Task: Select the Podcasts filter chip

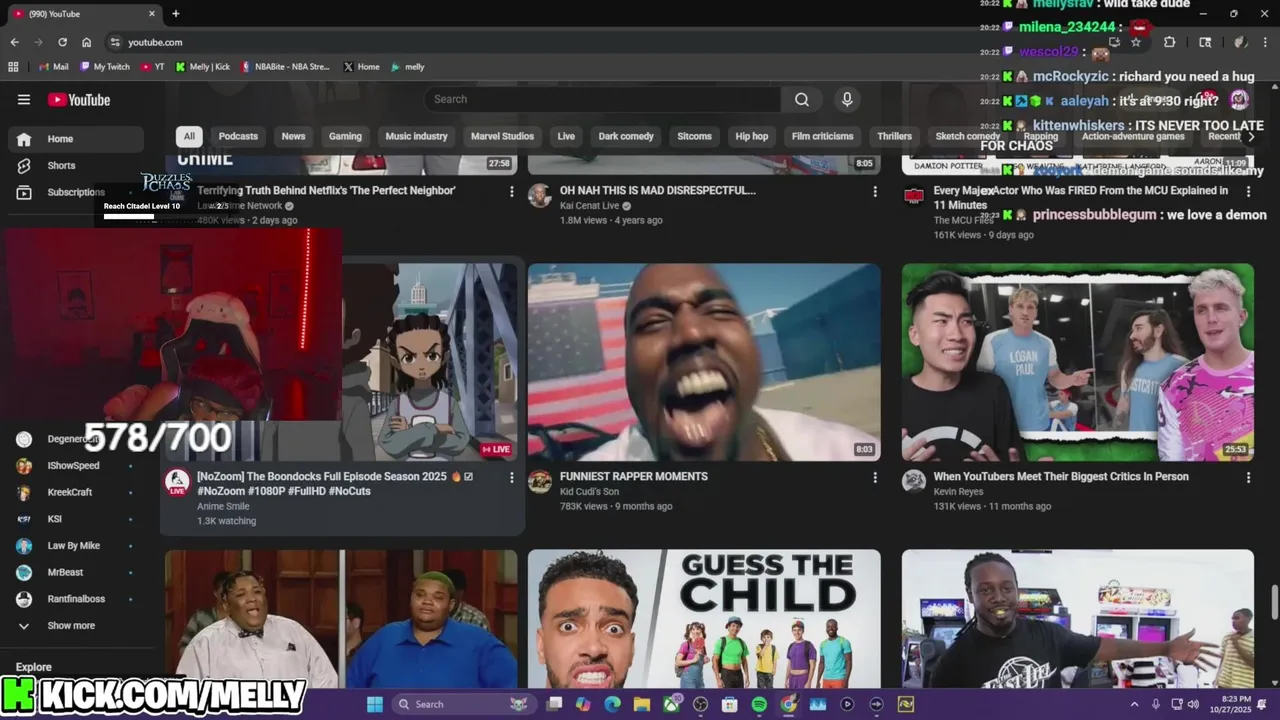Action: click(x=238, y=136)
